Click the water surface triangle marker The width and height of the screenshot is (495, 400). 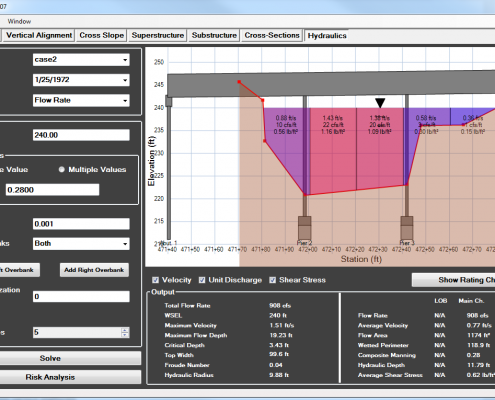380,103
